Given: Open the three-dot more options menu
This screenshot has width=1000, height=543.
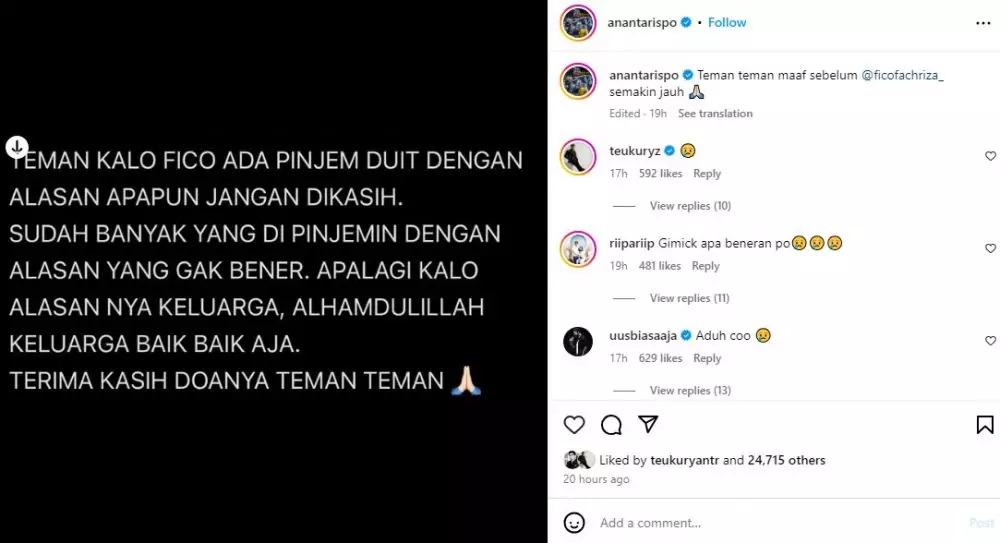Looking at the screenshot, I should pos(983,23).
